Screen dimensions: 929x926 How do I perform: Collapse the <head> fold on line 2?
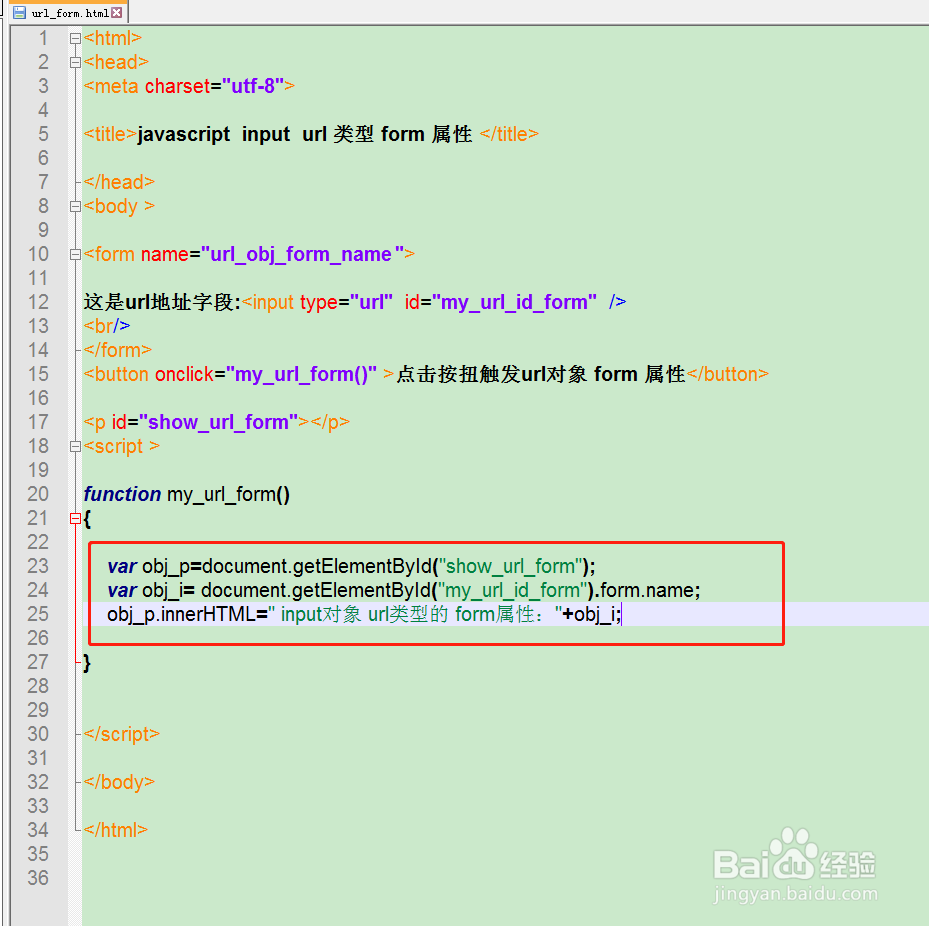[75, 62]
